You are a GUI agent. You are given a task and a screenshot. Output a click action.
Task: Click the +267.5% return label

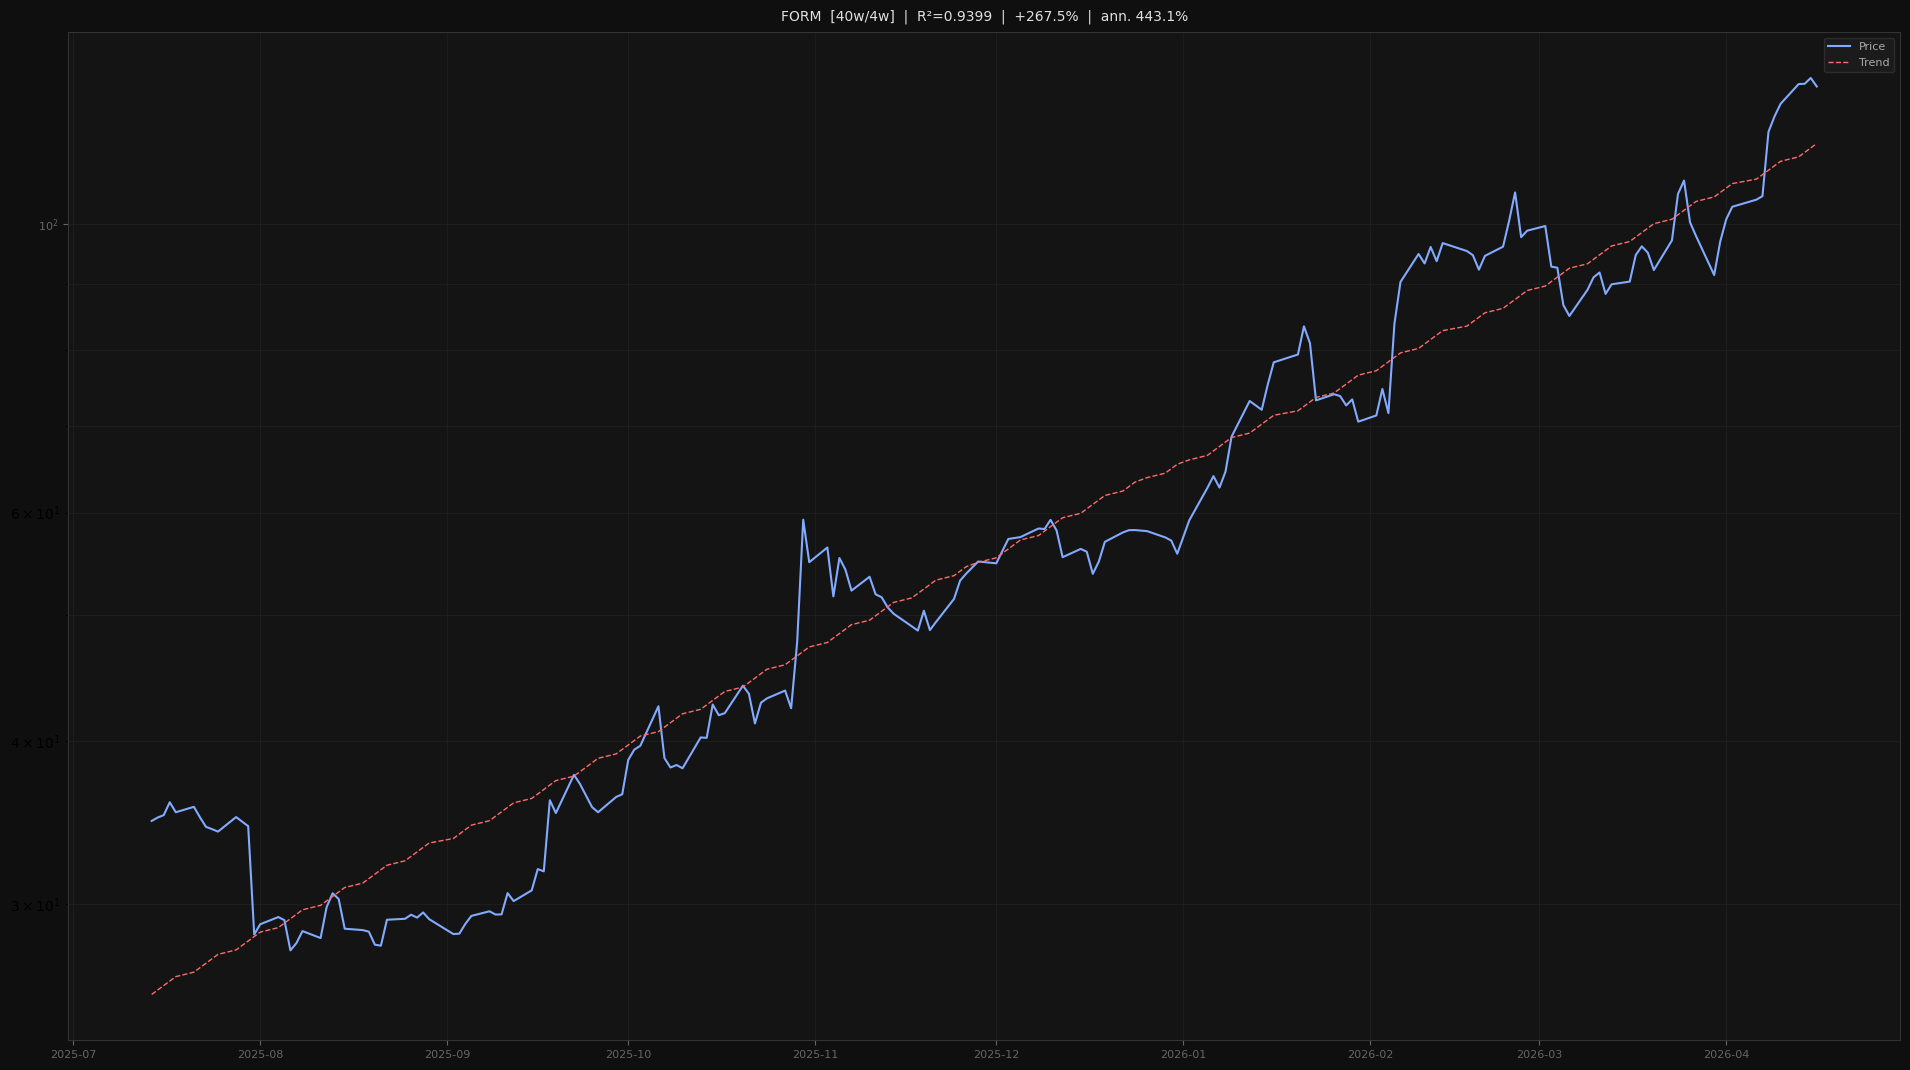1046,16
